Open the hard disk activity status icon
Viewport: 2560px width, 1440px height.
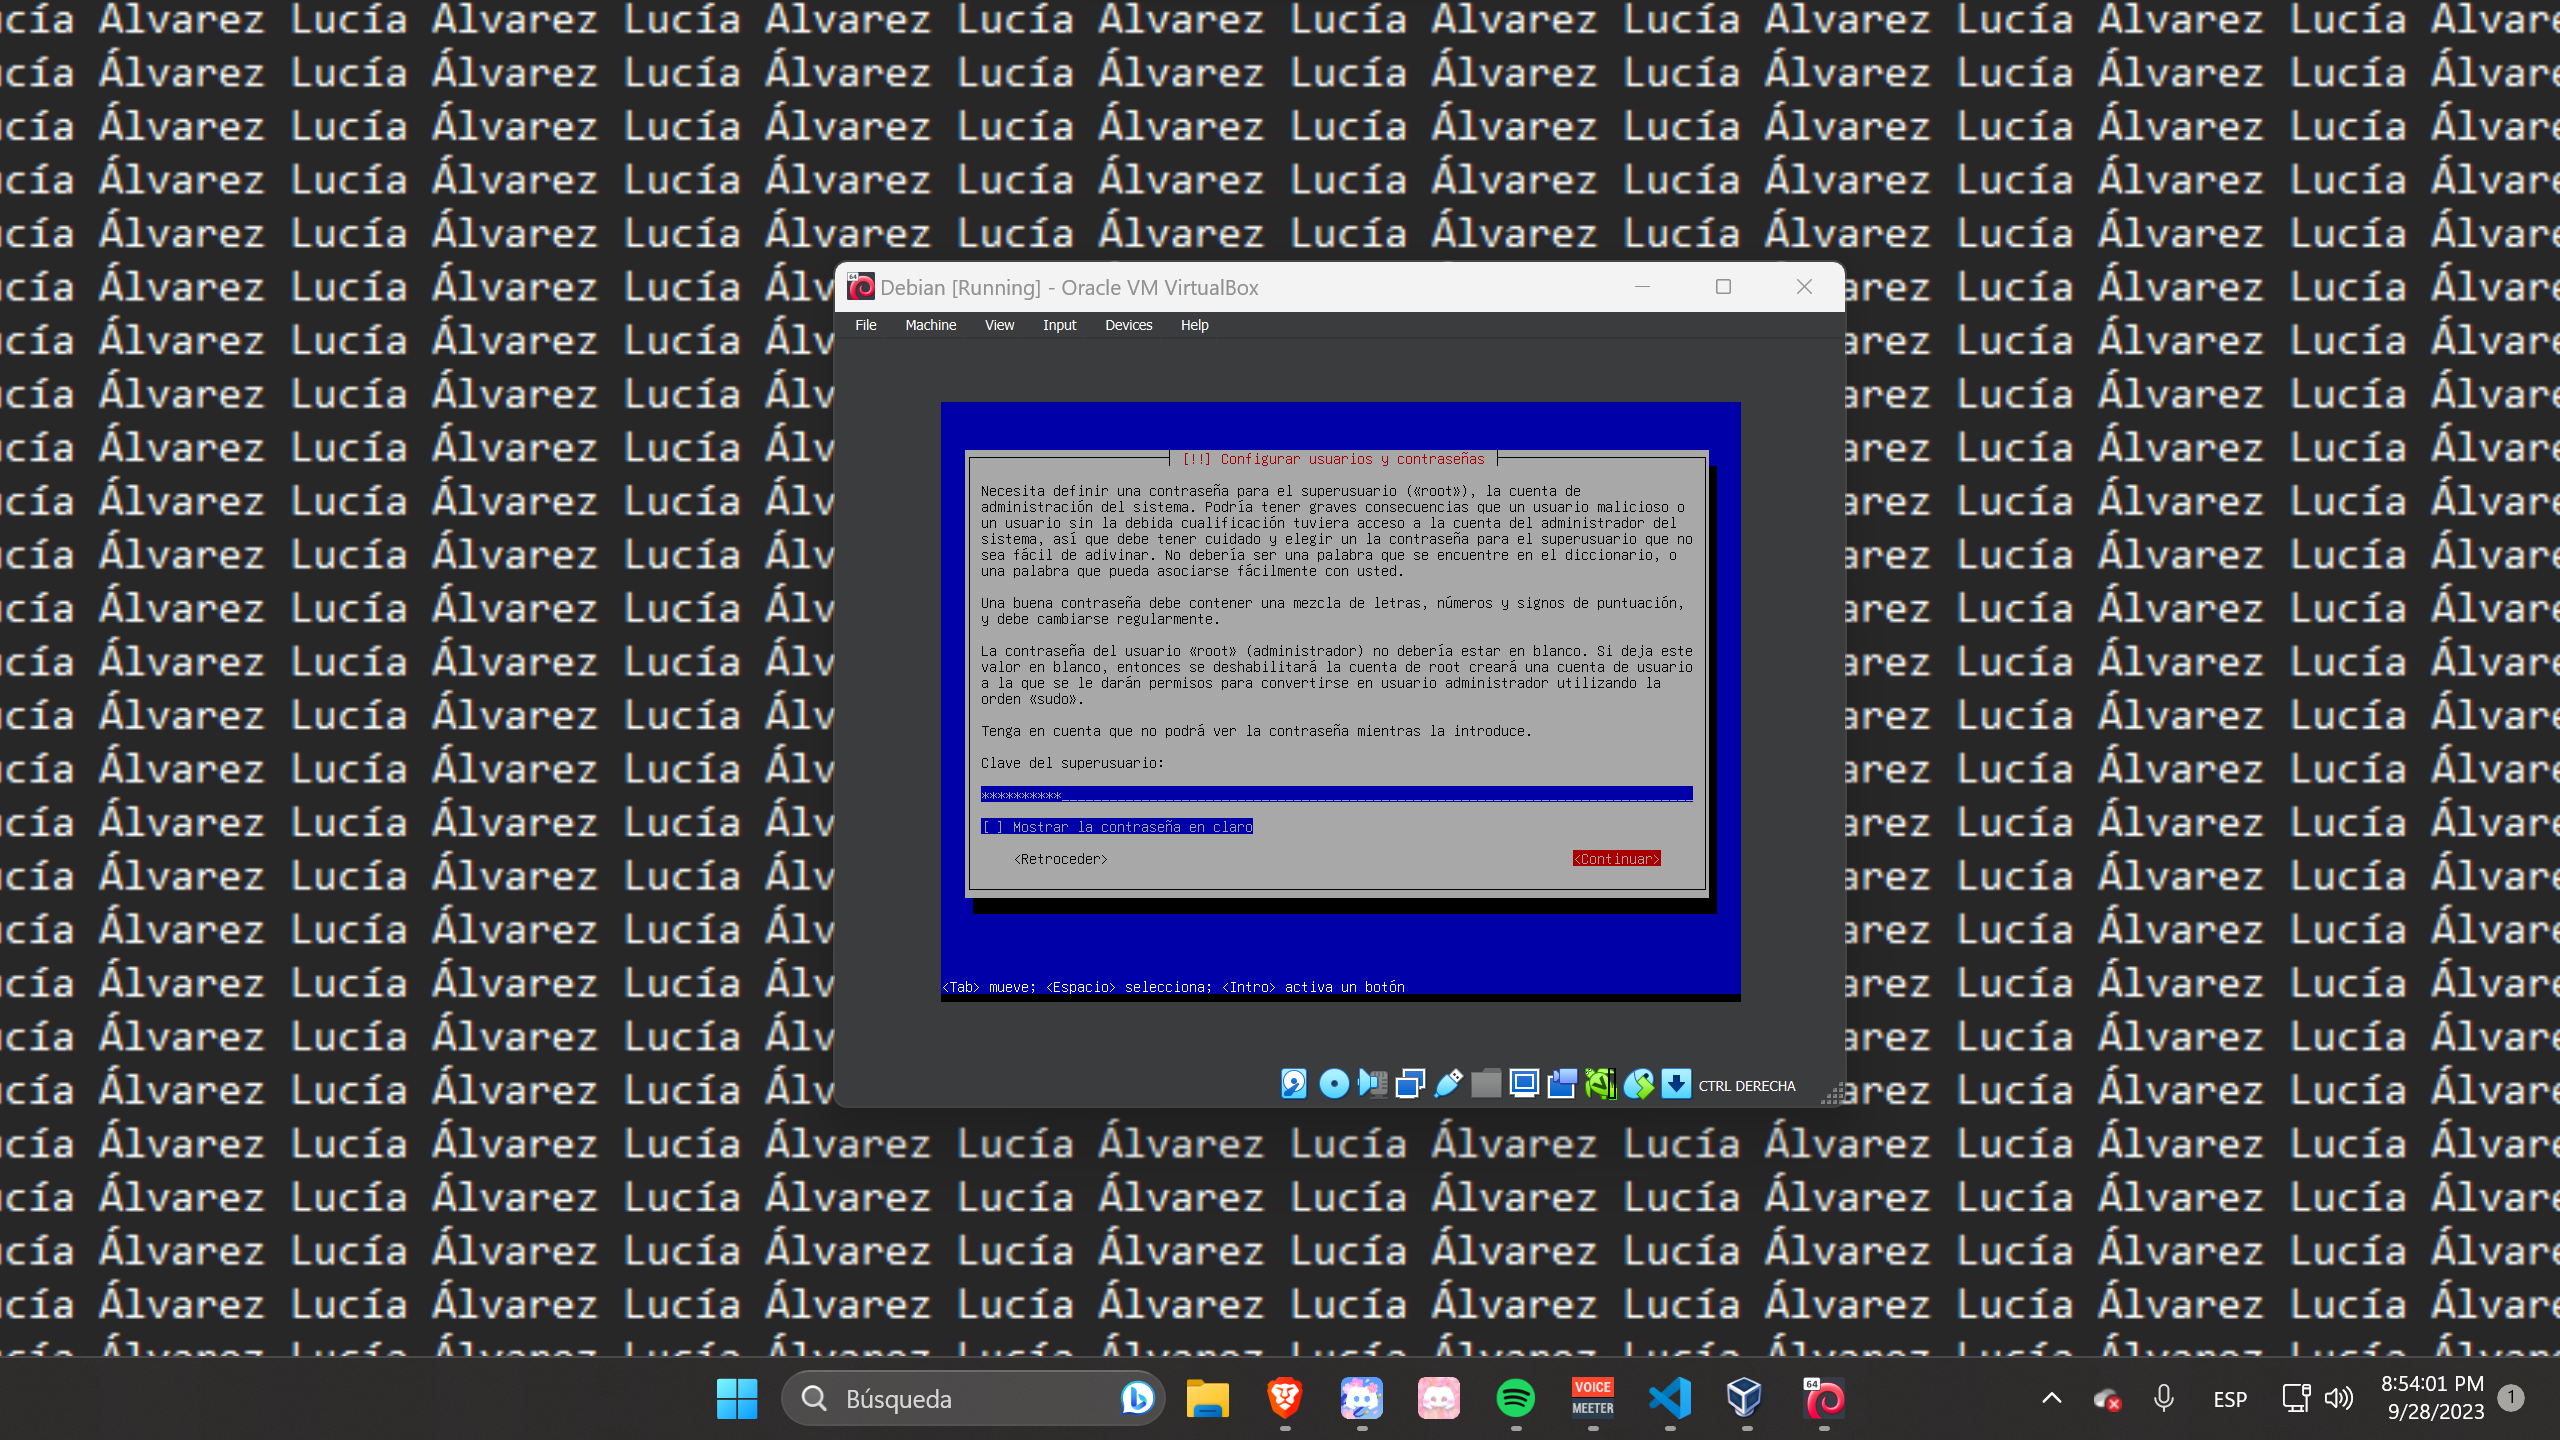pos(1293,1083)
